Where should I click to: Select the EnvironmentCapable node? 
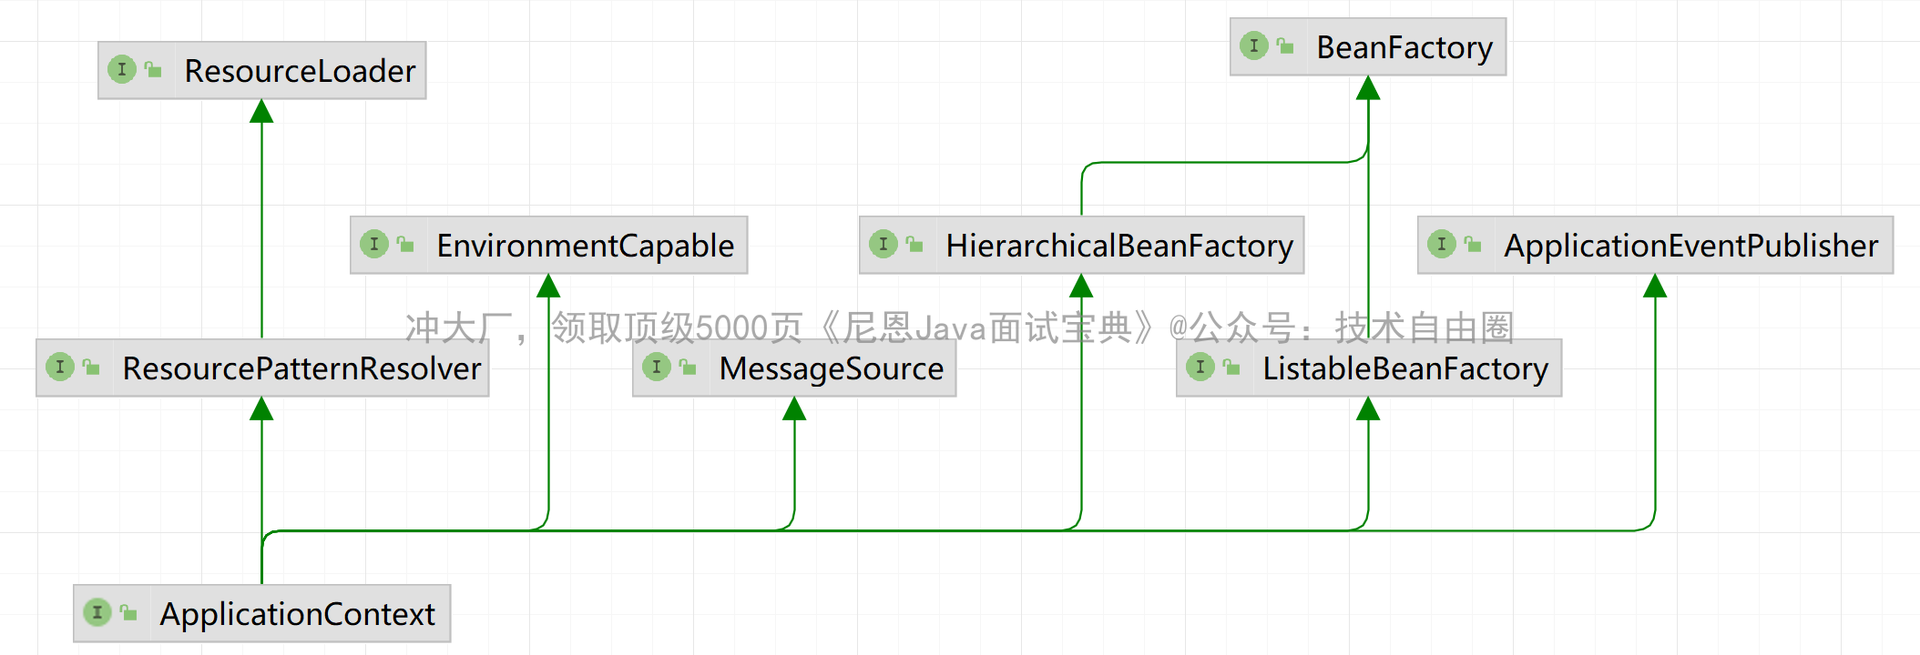coord(585,246)
